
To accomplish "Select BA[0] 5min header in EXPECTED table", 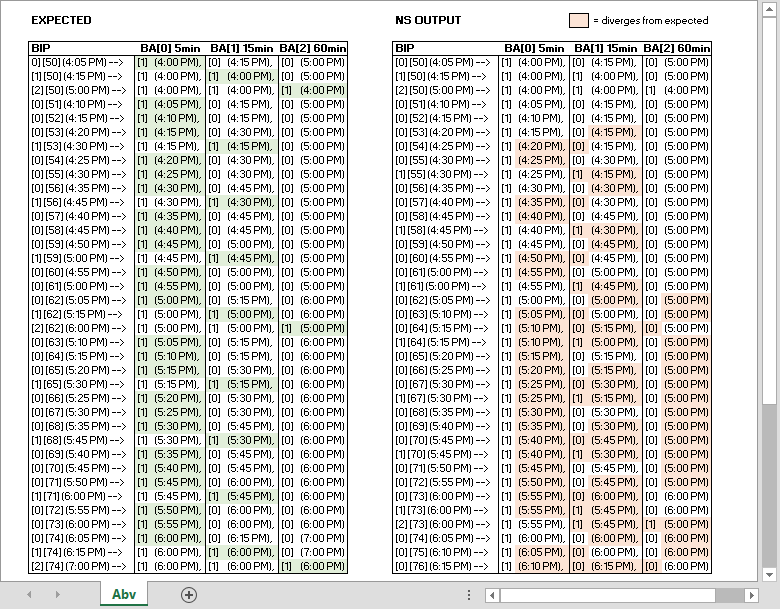I will click(x=170, y=48).
